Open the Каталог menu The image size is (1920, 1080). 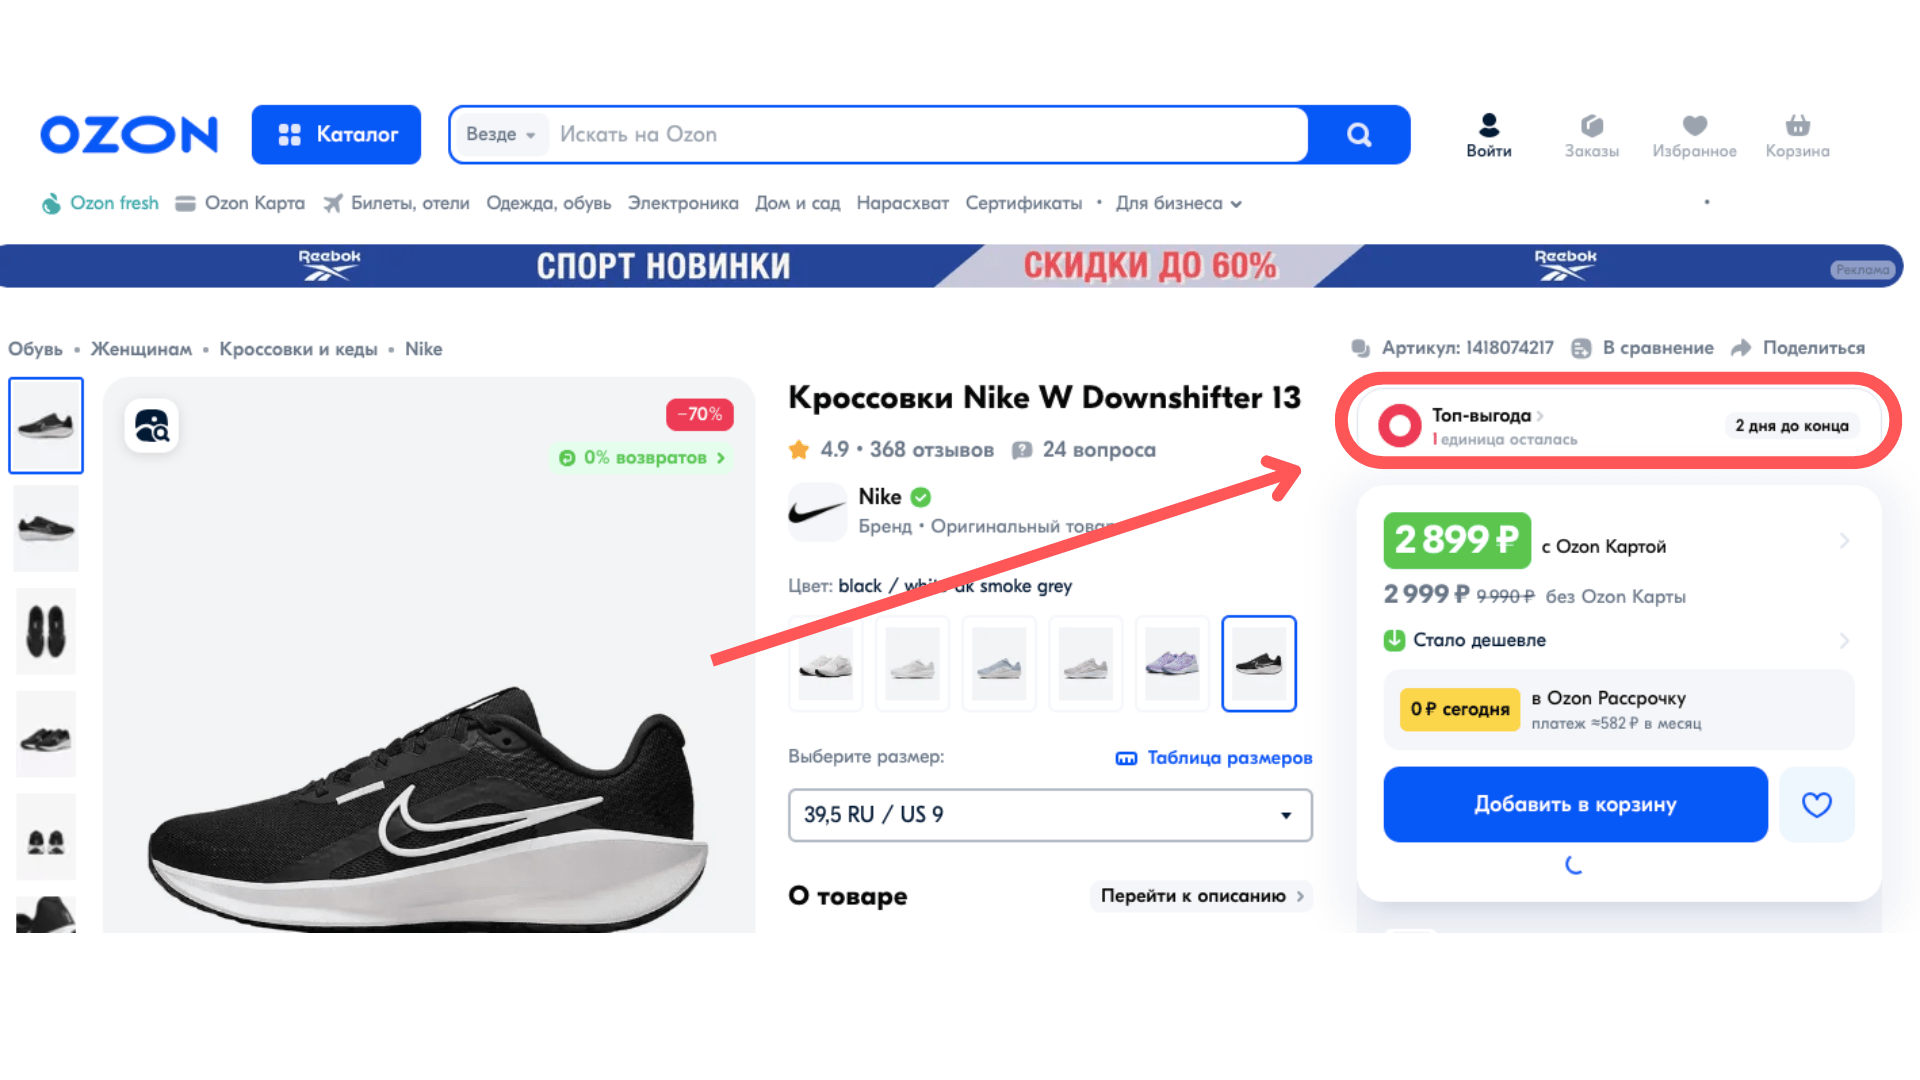click(x=336, y=135)
